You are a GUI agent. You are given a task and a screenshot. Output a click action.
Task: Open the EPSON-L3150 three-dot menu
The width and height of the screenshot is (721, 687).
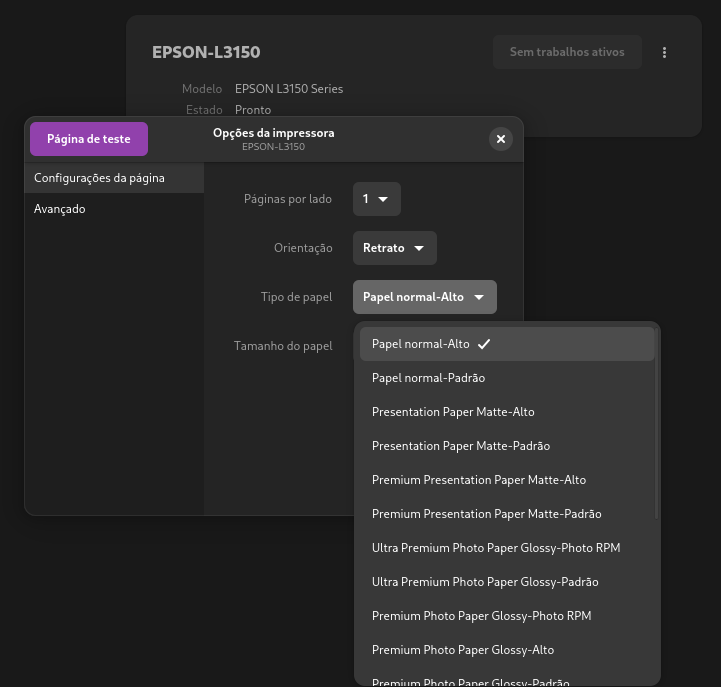coord(664,52)
